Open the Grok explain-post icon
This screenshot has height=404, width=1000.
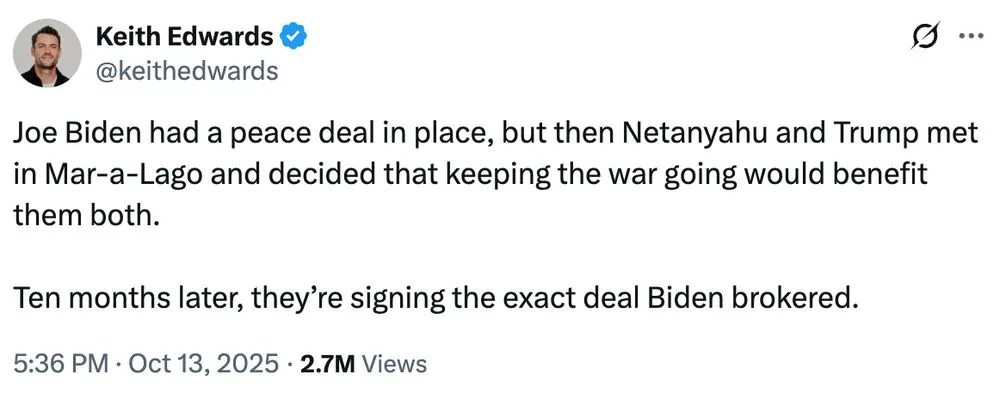(x=926, y=39)
